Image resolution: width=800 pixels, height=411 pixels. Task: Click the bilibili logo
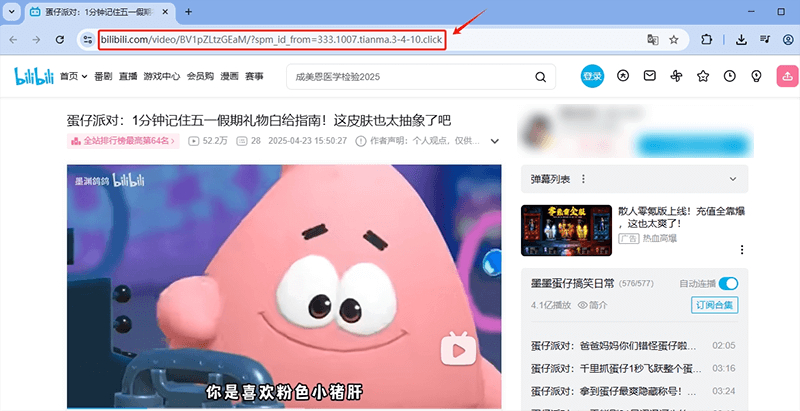pos(34,76)
